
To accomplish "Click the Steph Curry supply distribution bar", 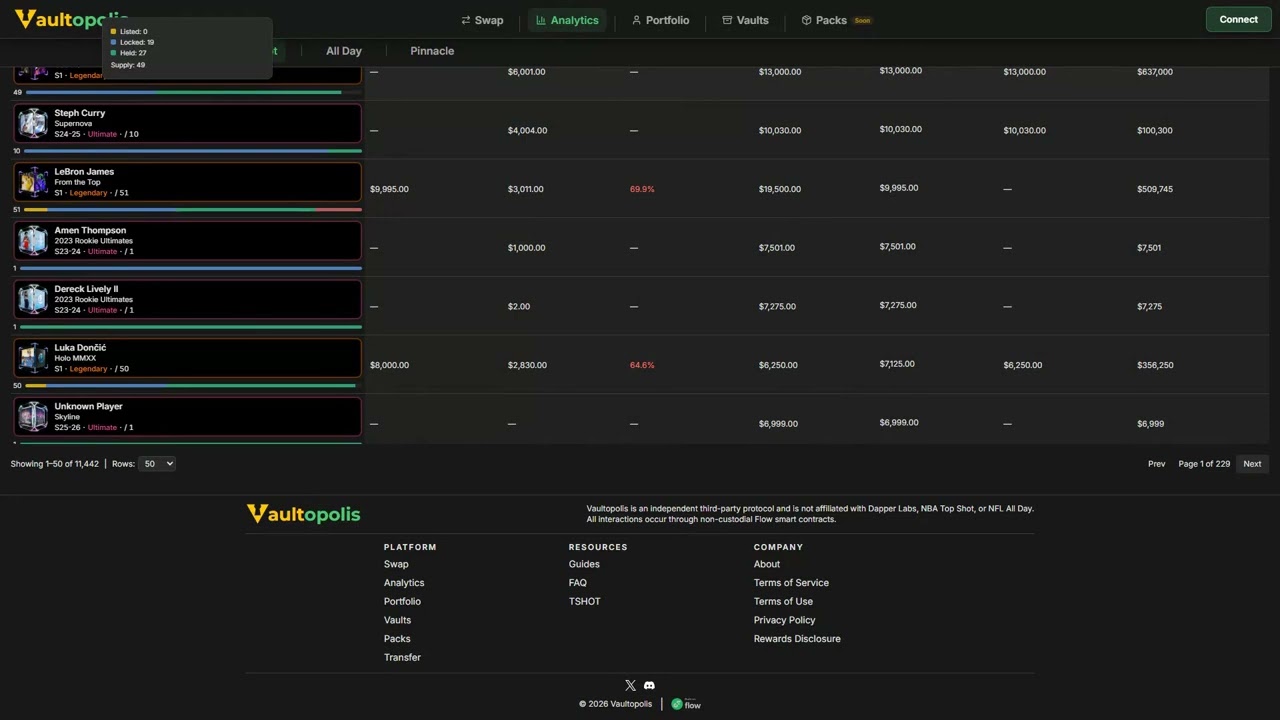I will pos(193,151).
